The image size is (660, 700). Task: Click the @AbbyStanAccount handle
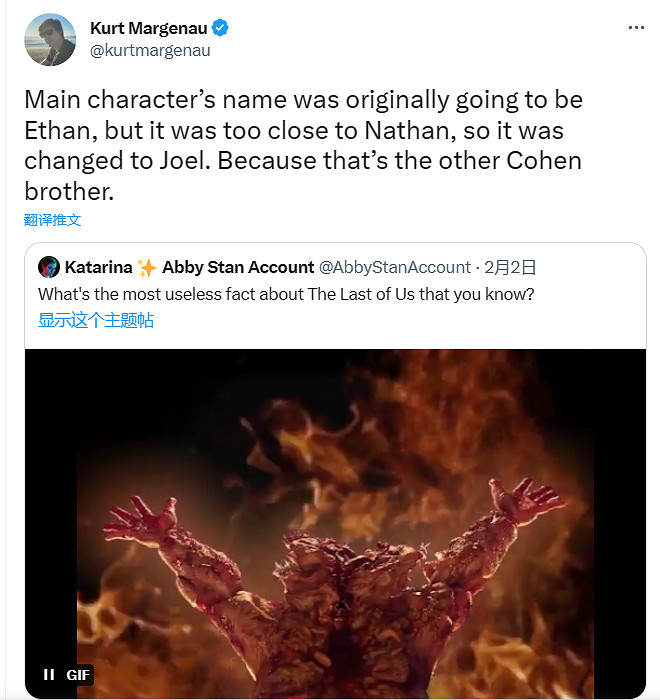click(394, 267)
